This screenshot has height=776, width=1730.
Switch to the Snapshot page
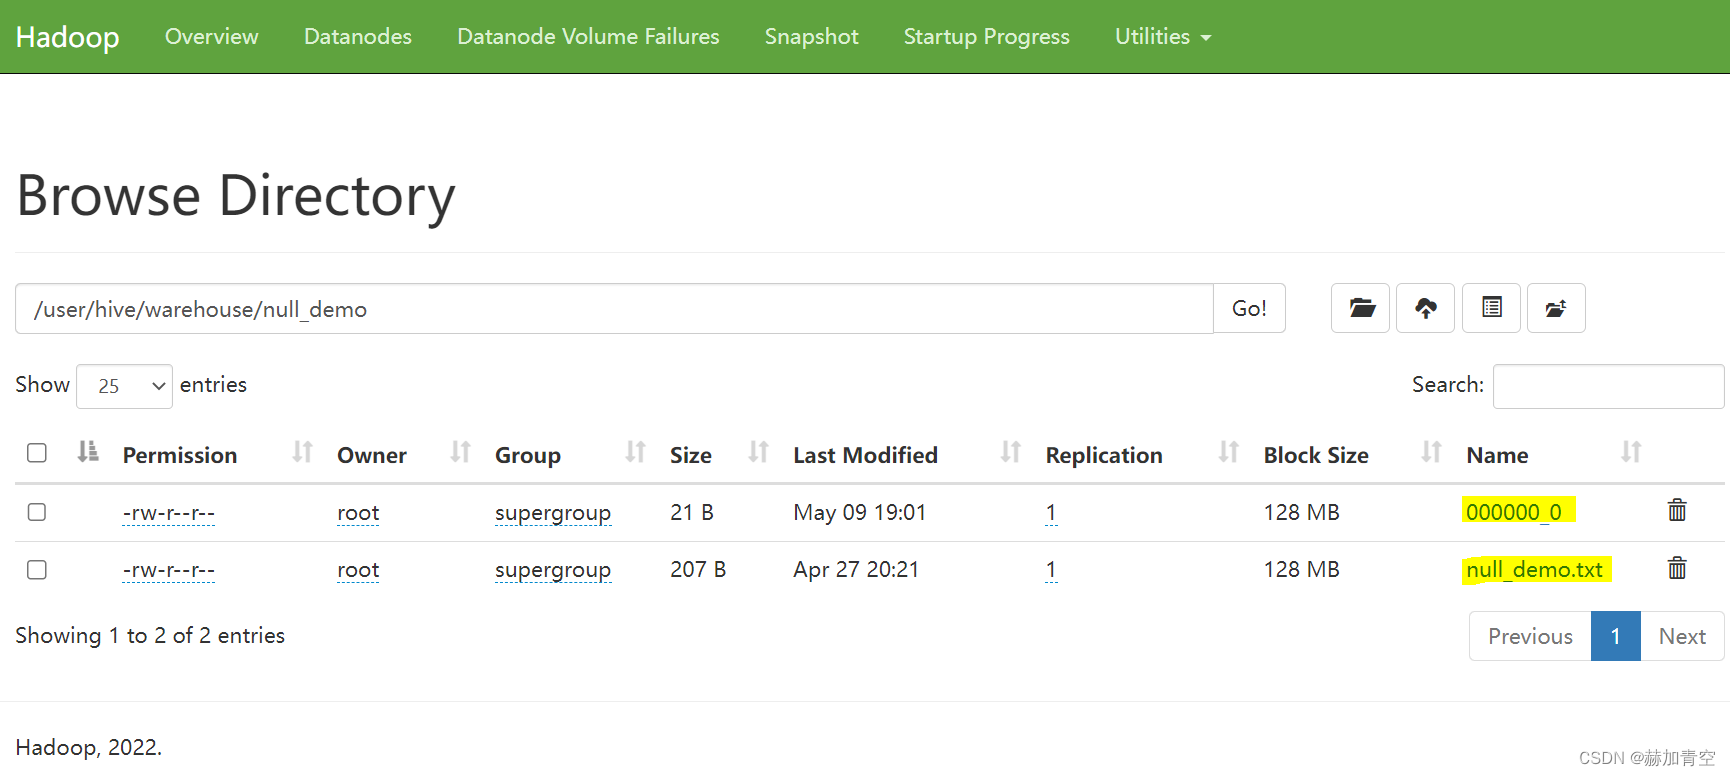tap(811, 36)
